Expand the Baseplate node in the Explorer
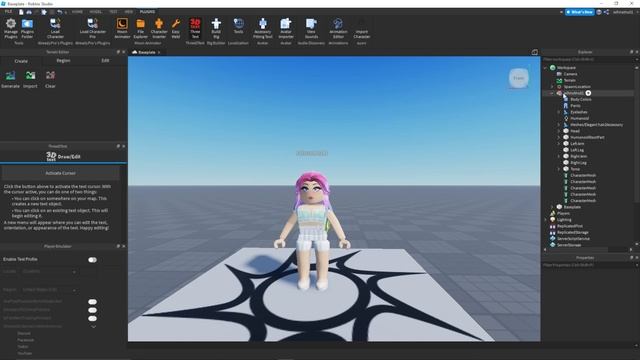Image resolution: width=640 pixels, height=360 pixels. (552, 207)
